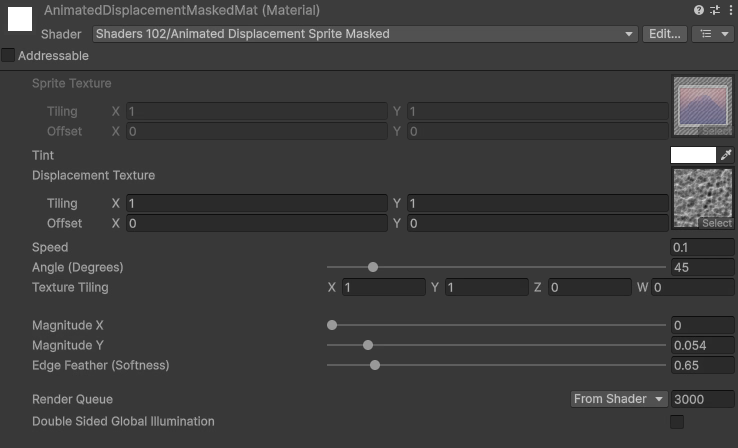Click the Tint white color swatch
The image size is (738, 448).
pyautogui.click(x=693, y=155)
